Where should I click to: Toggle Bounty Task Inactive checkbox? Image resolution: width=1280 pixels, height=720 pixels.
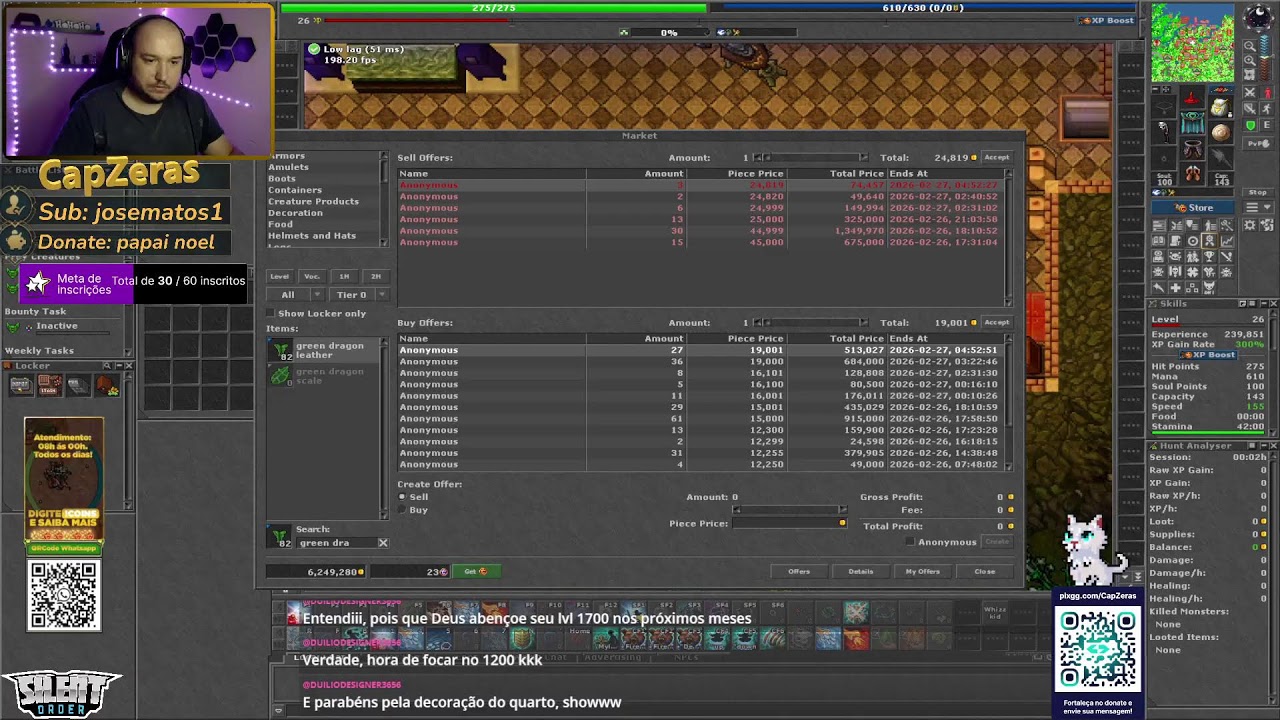tap(29, 326)
